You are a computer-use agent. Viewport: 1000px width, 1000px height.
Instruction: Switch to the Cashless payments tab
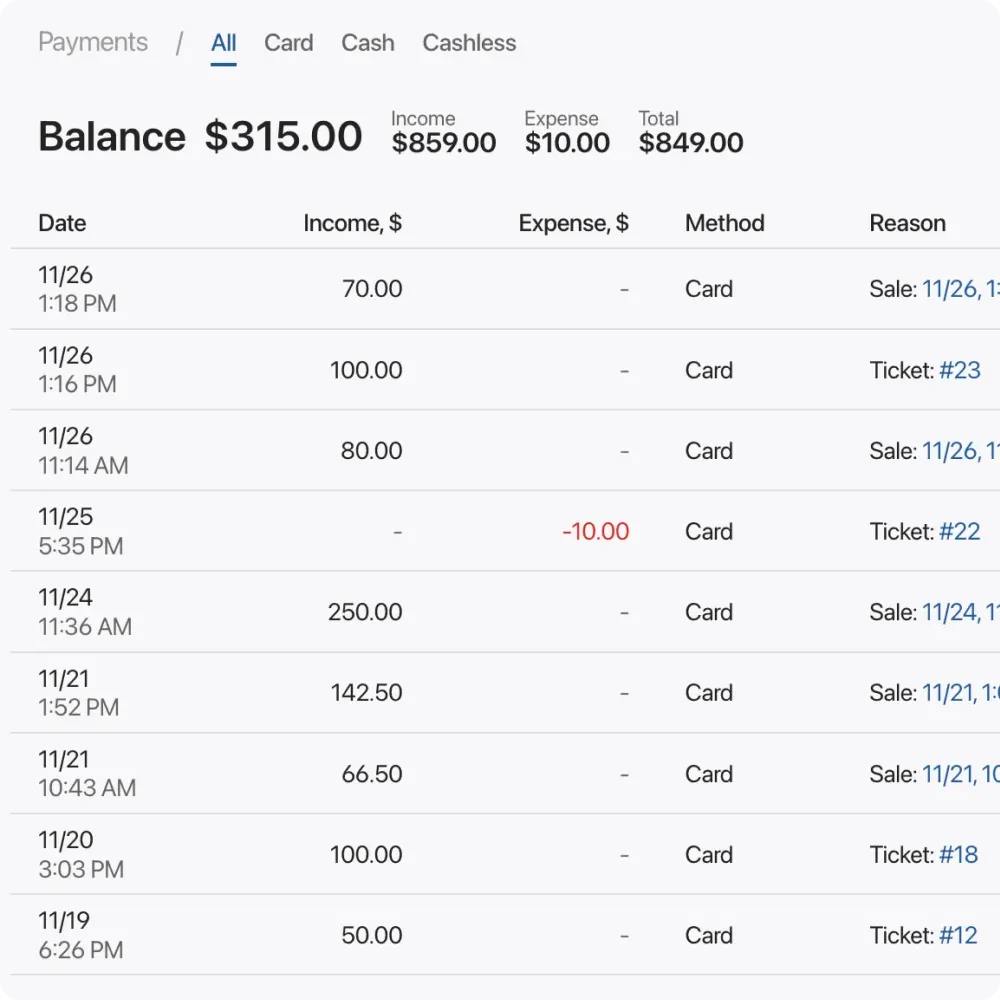point(468,43)
